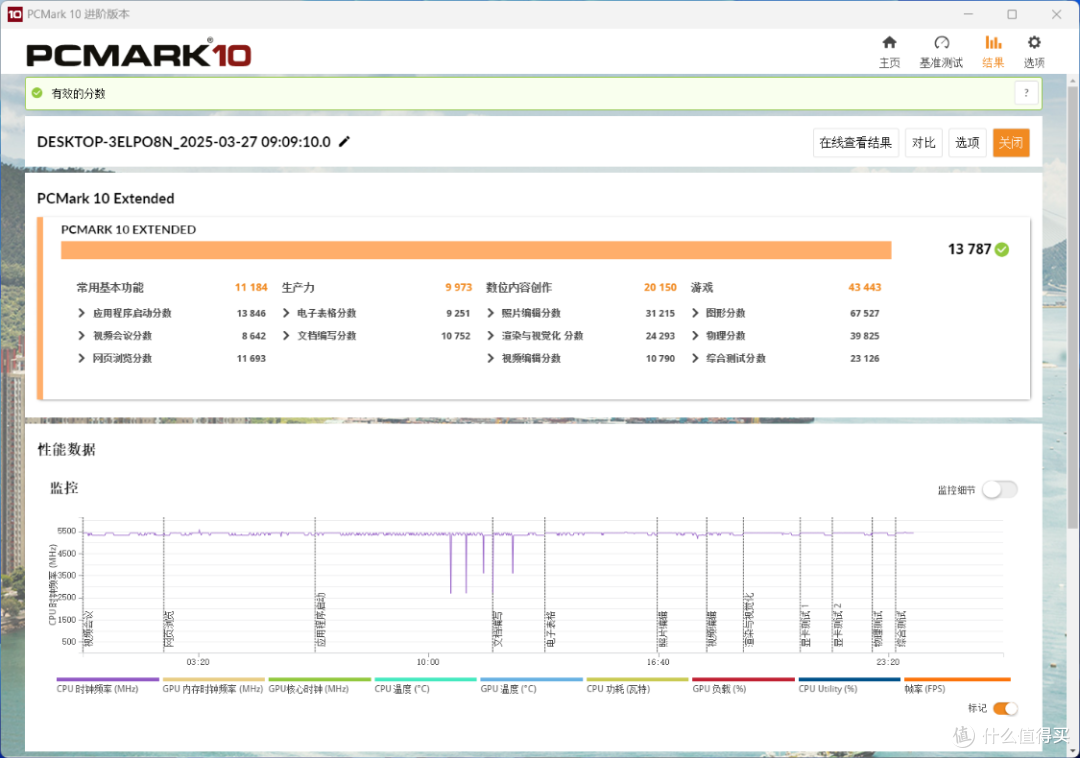Image resolution: width=1080 pixels, height=758 pixels.
Task: Click the 对比 compare button
Action: click(x=923, y=143)
